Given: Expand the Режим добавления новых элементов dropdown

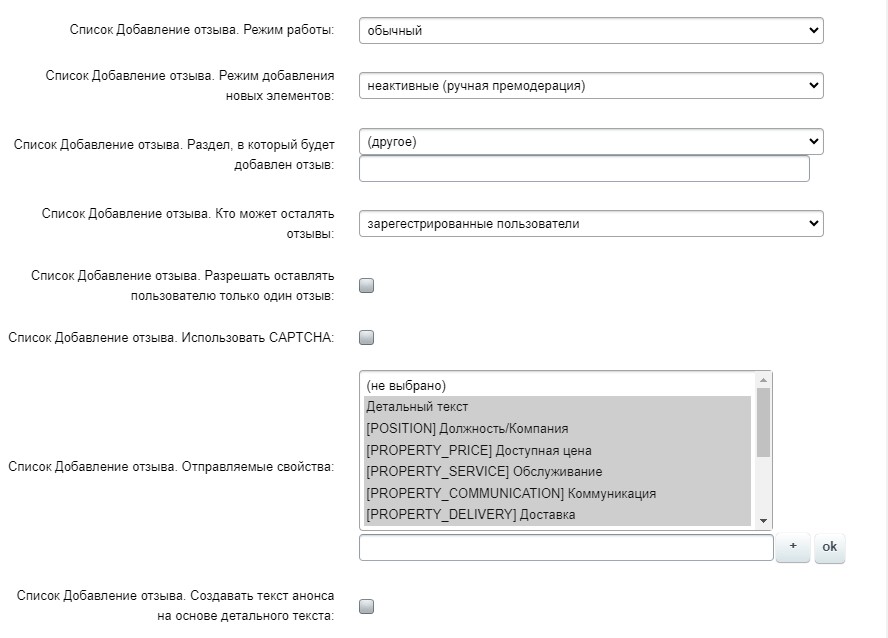Looking at the screenshot, I should (x=590, y=86).
